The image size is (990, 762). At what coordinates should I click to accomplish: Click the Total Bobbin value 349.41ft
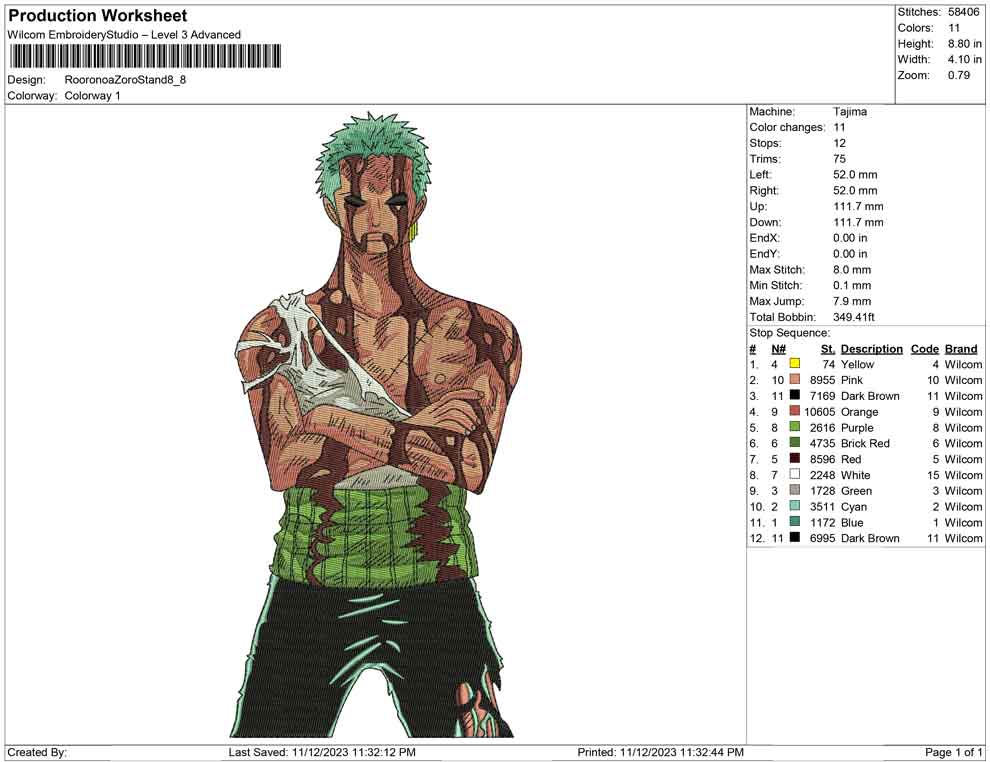click(852, 316)
